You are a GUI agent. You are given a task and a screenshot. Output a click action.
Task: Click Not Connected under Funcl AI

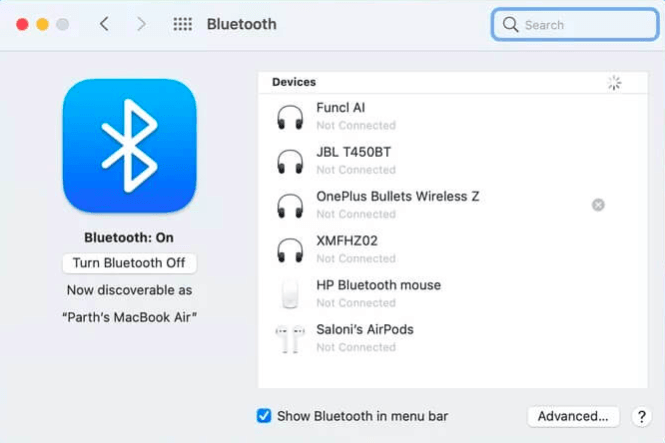point(356,125)
